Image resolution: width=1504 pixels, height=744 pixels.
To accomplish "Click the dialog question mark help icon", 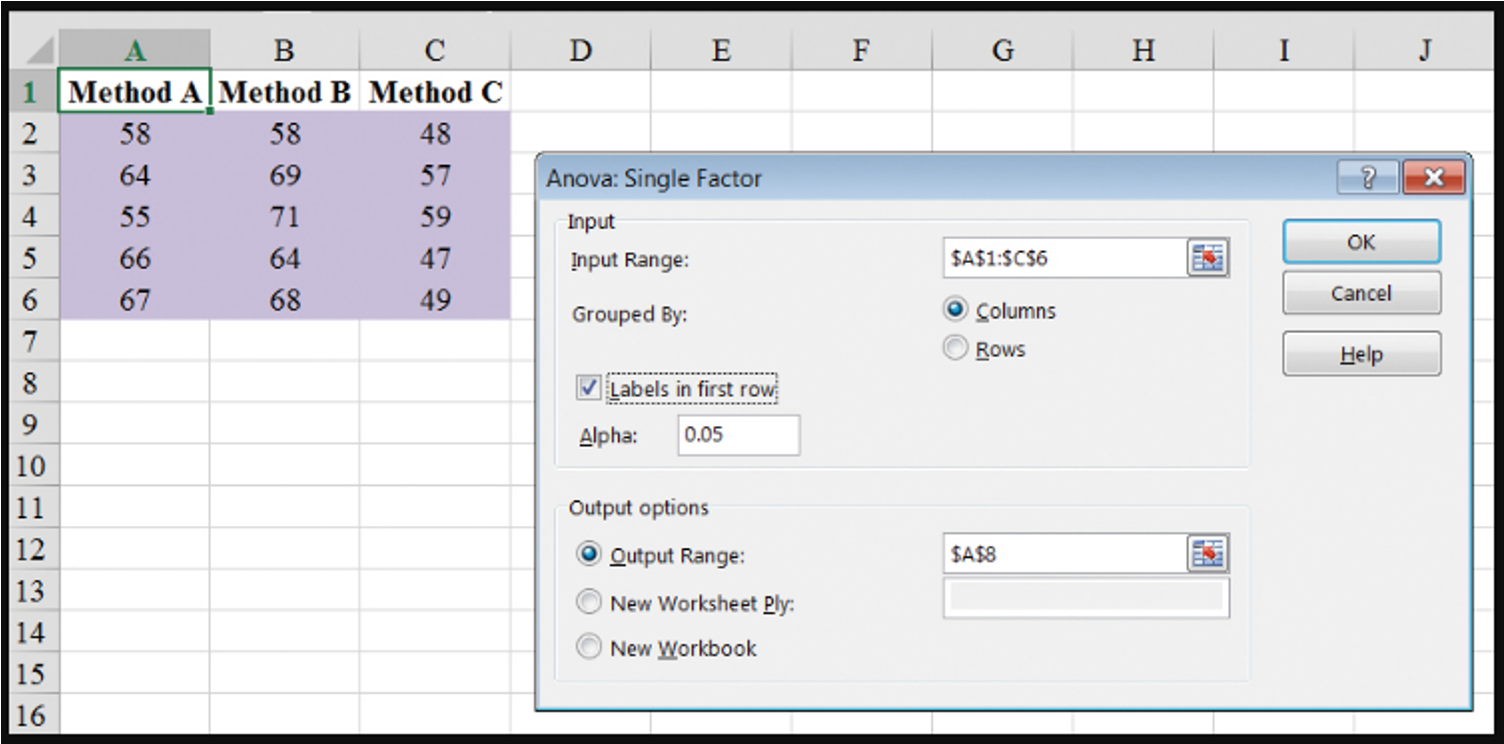I will (x=1368, y=177).
